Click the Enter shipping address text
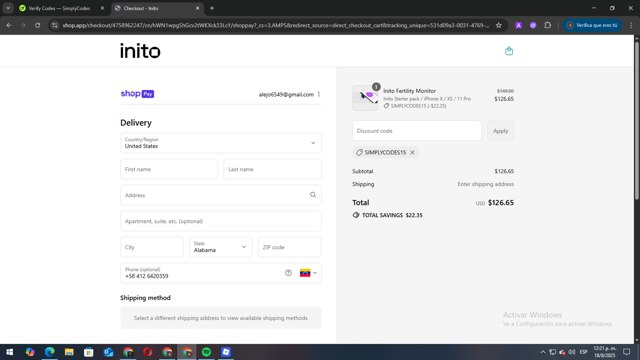The height and width of the screenshot is (360, 640). [486, 184]
